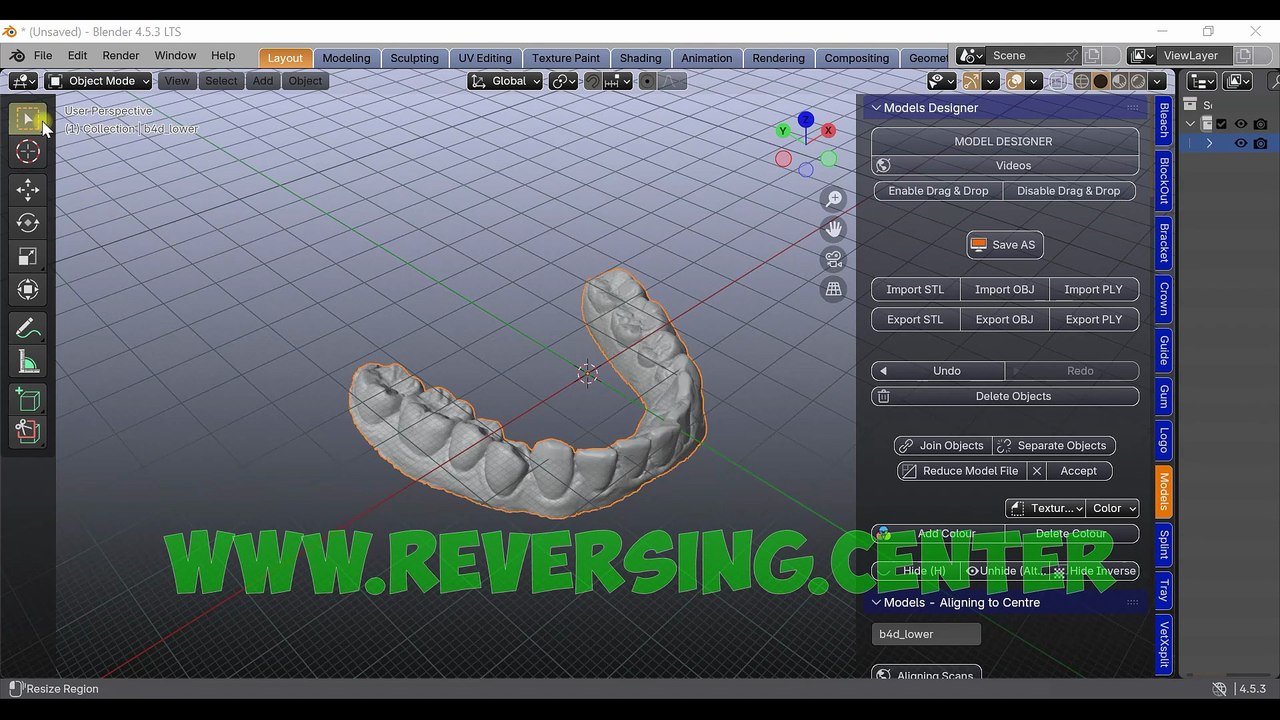Click the green Y axis gizmo ball

coord(783,131)
